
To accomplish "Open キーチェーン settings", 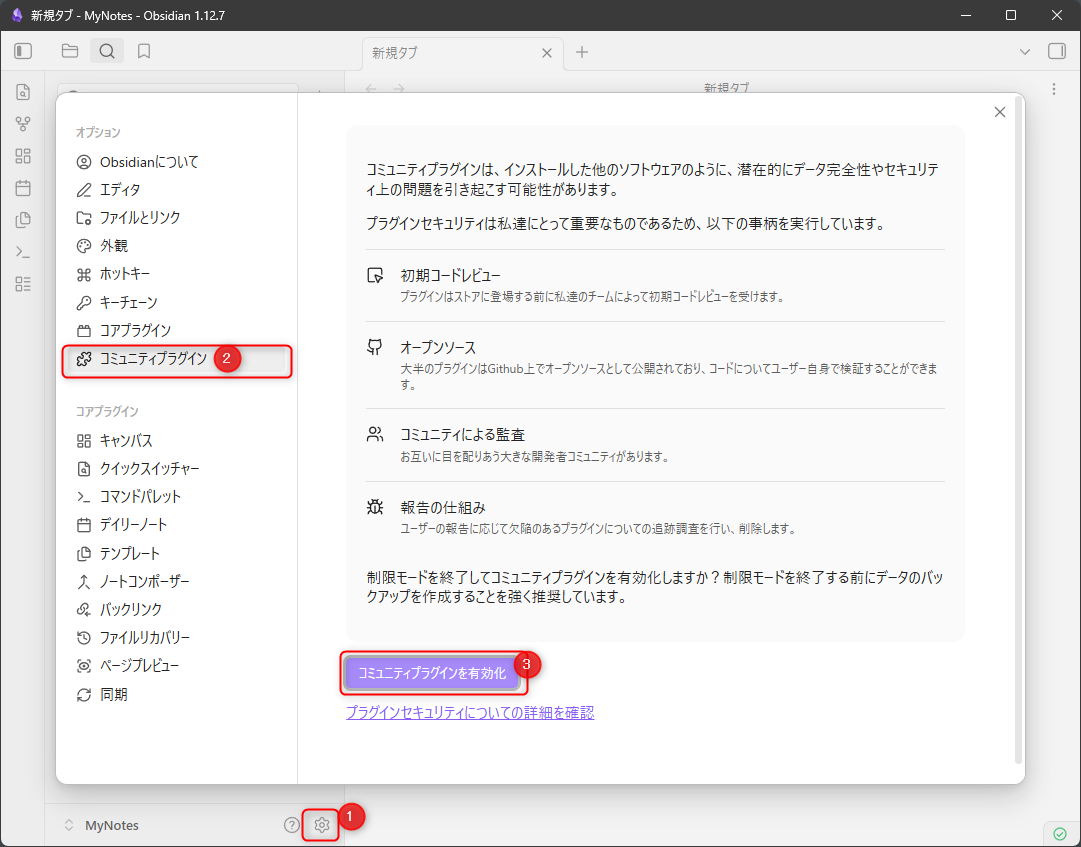I will [x=178, y=303].
